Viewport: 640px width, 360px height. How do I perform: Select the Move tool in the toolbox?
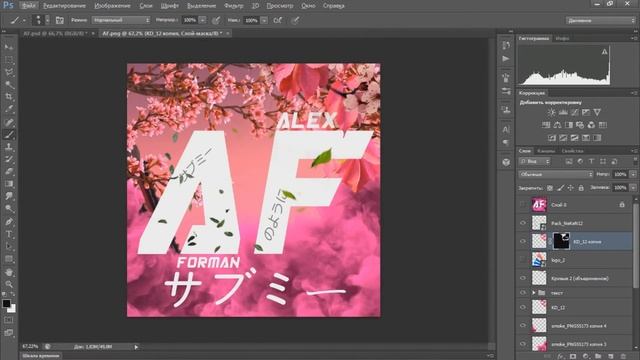tap(9, 47)
